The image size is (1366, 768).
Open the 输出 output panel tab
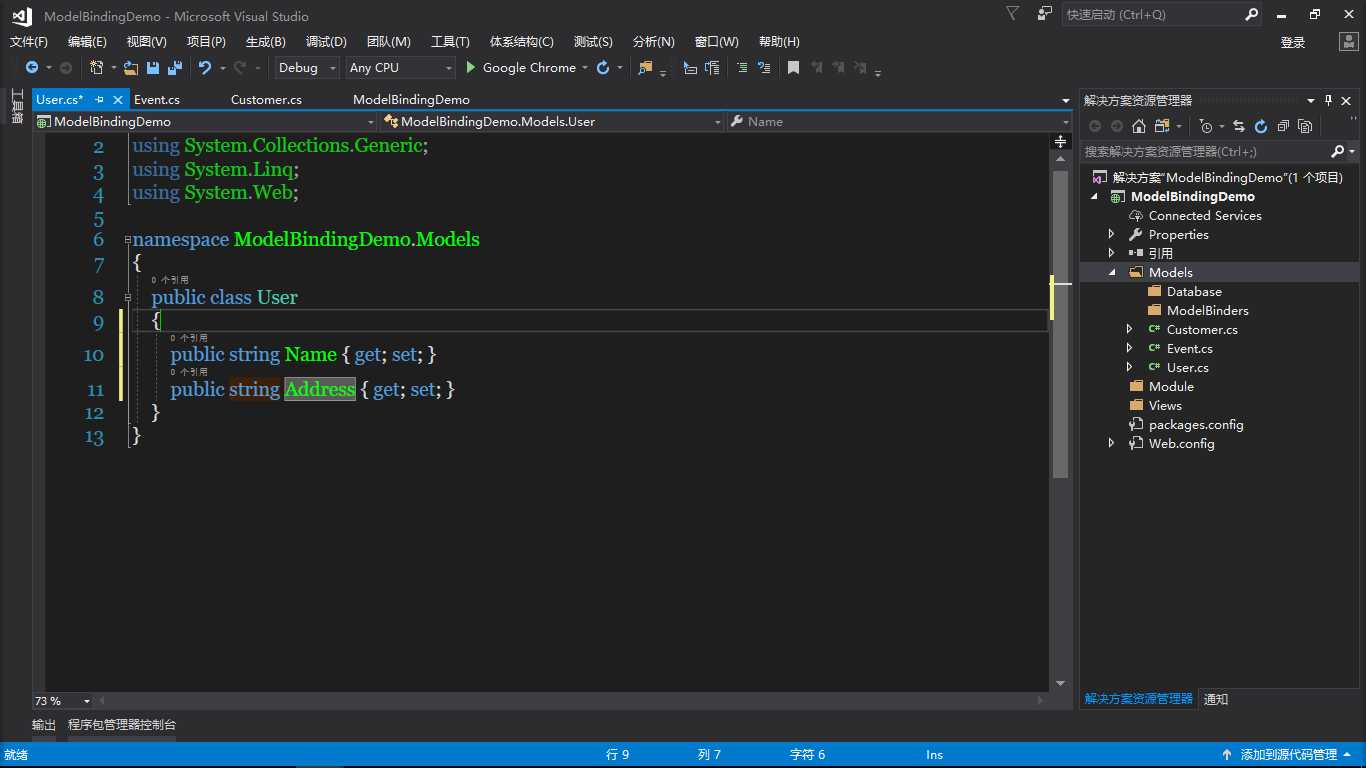tap(44, 725)
